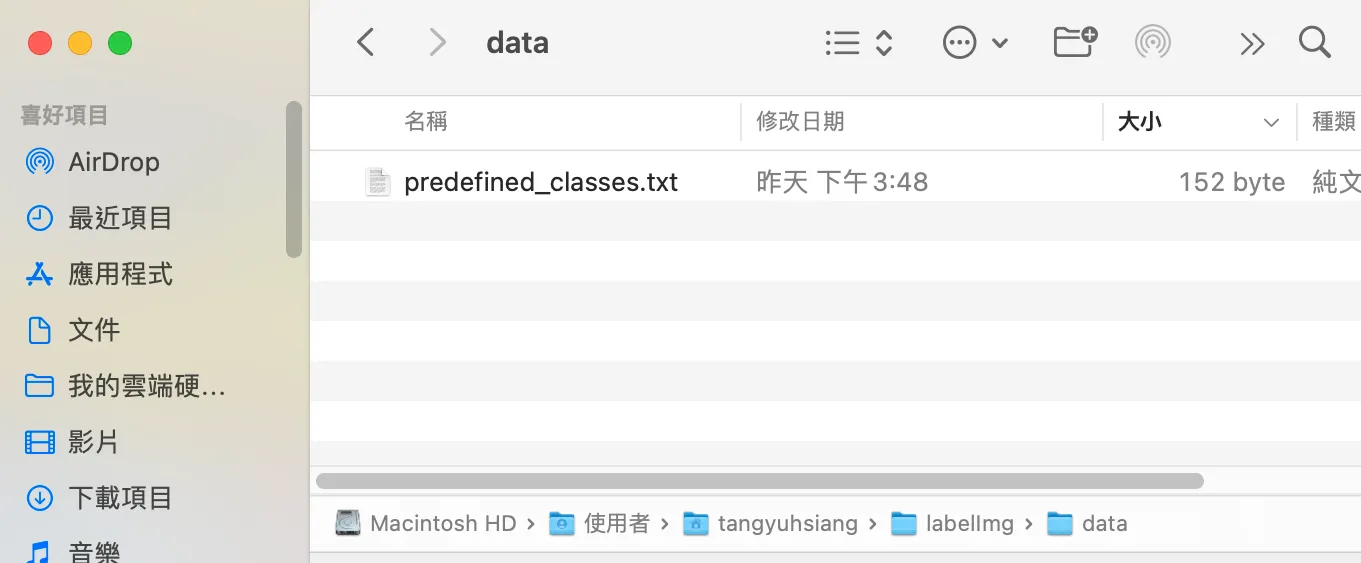The height and width of the screenshot is (563, 1361).
Task: Show more toolbar items chevron
Action: (1251, 43)
